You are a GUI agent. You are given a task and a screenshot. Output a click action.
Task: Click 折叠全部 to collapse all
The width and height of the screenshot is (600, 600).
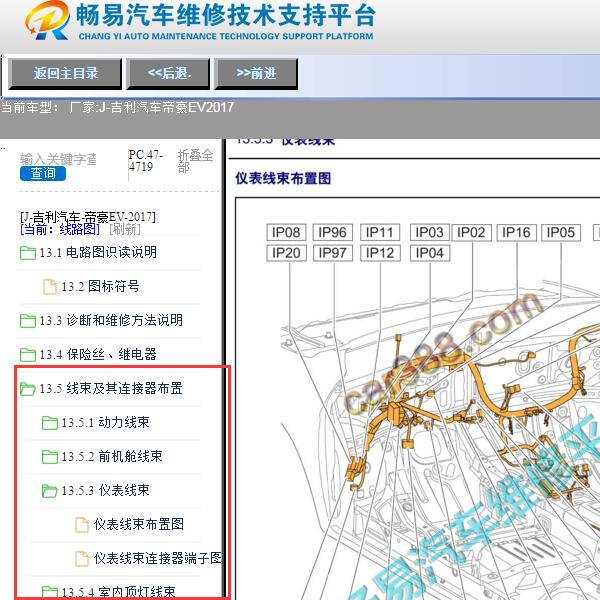(195, 161)
